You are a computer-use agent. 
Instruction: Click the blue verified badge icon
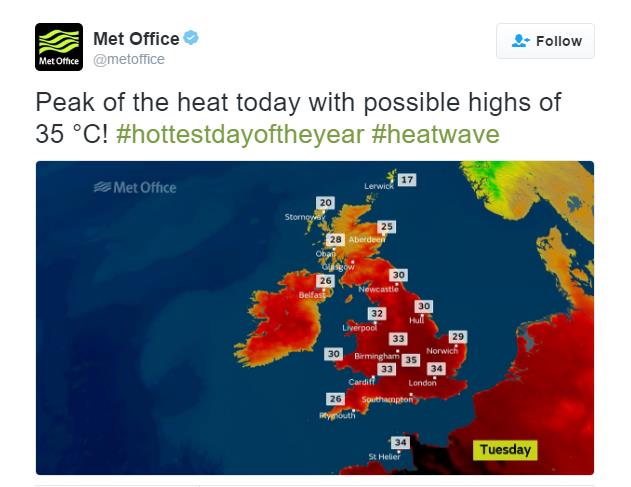(192, 39)
